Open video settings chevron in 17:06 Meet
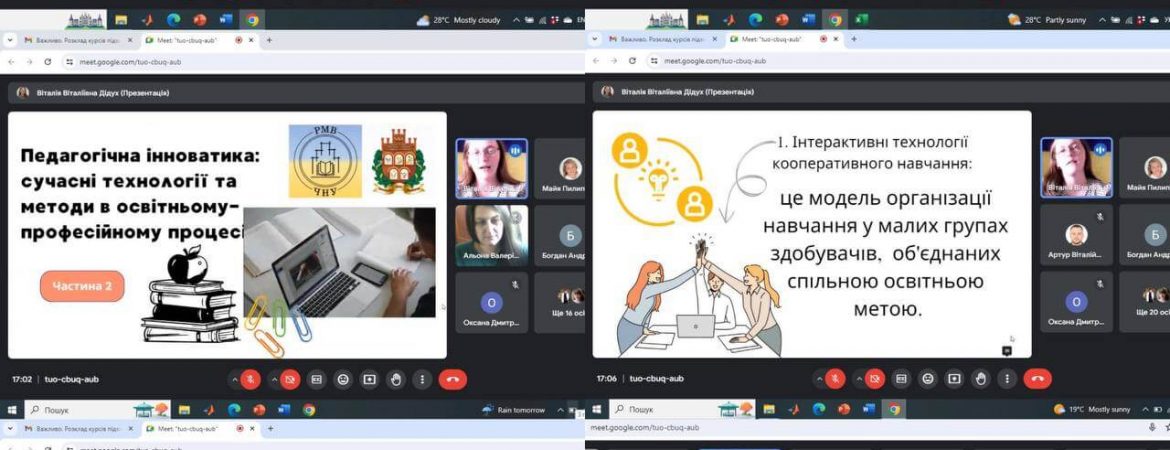This screenshot has height=450, width=1170. 860,379
